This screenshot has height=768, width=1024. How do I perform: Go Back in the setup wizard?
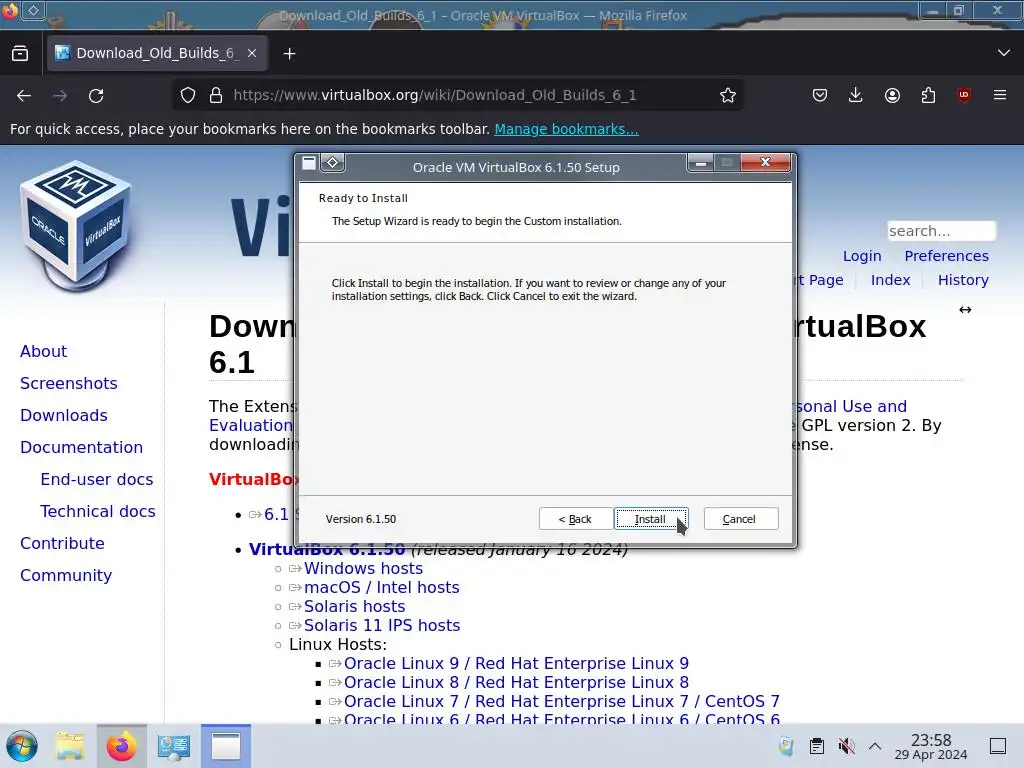575,519
